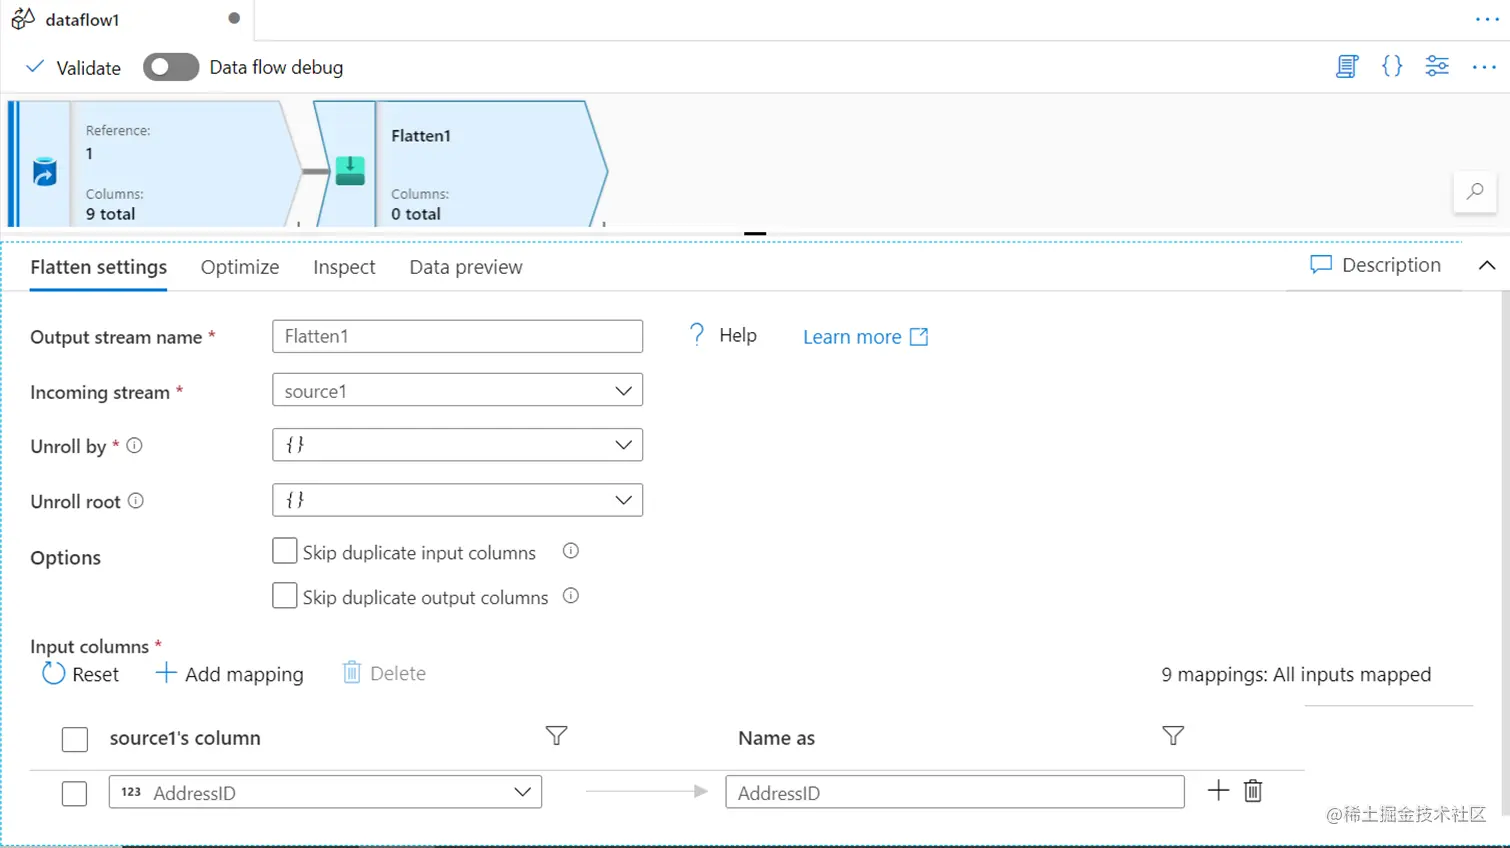Switch to Flatten settings tab
The height and width of the screenshot is (848, 1510).
tap(98, 267)
